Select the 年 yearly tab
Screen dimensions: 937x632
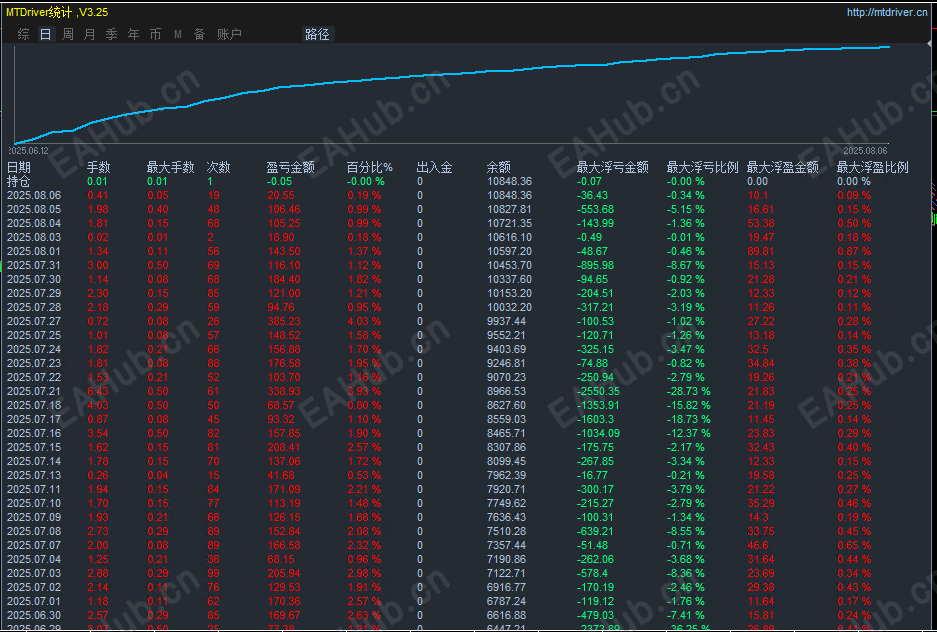tap(133, 34)
